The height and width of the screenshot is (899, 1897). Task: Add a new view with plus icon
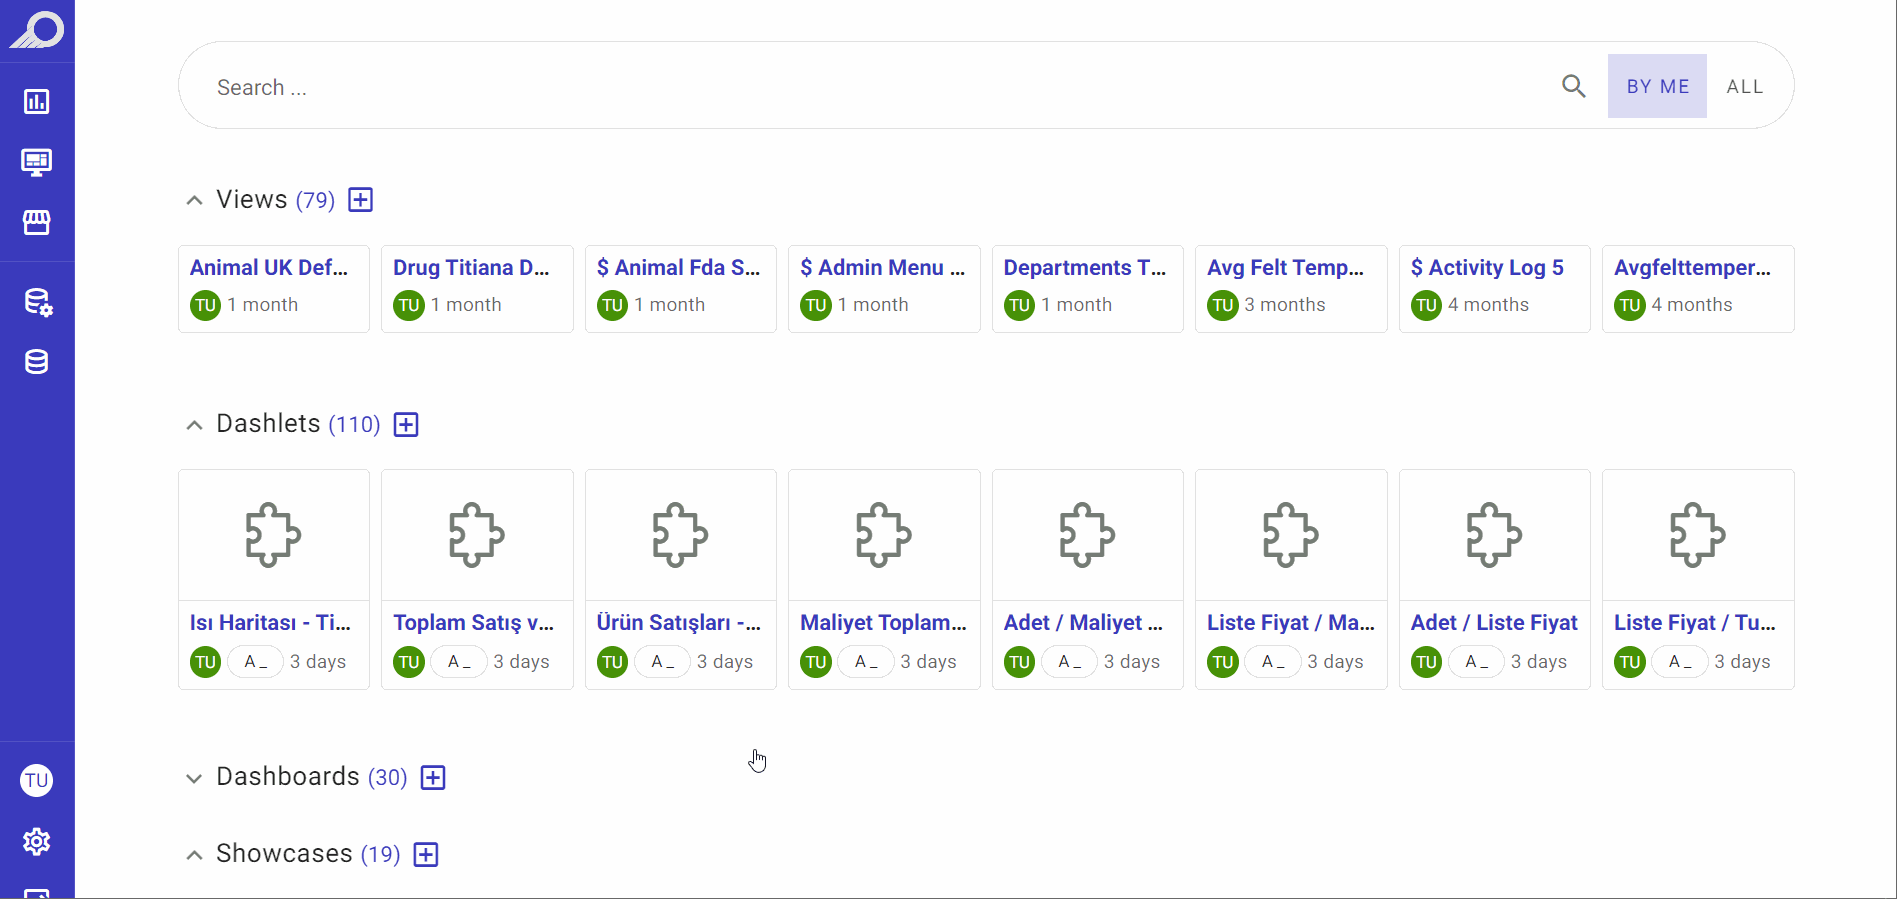pos(361,200)
